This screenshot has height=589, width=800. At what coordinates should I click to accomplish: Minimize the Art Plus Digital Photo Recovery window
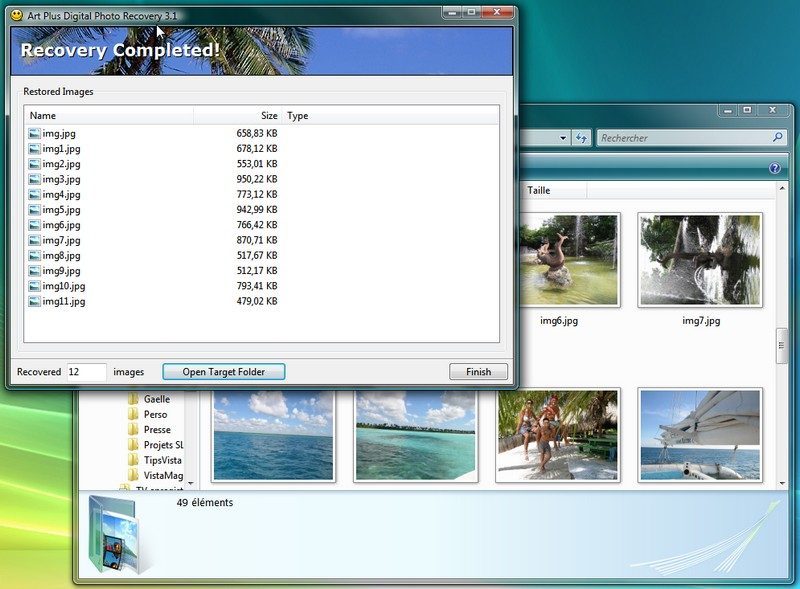pos(452,12)
